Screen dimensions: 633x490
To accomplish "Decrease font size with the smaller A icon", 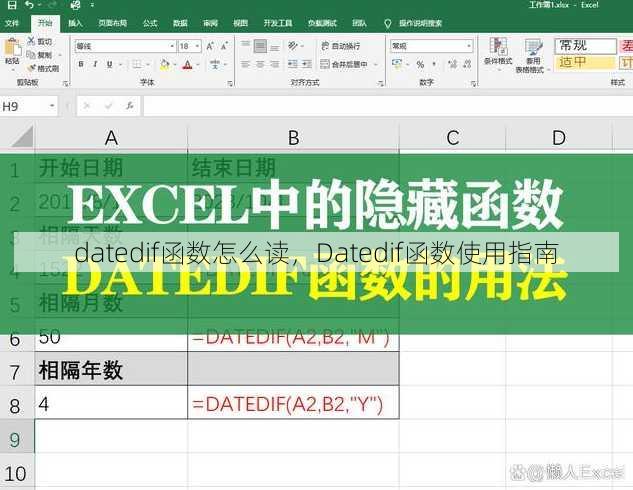I will pos(224,46).
